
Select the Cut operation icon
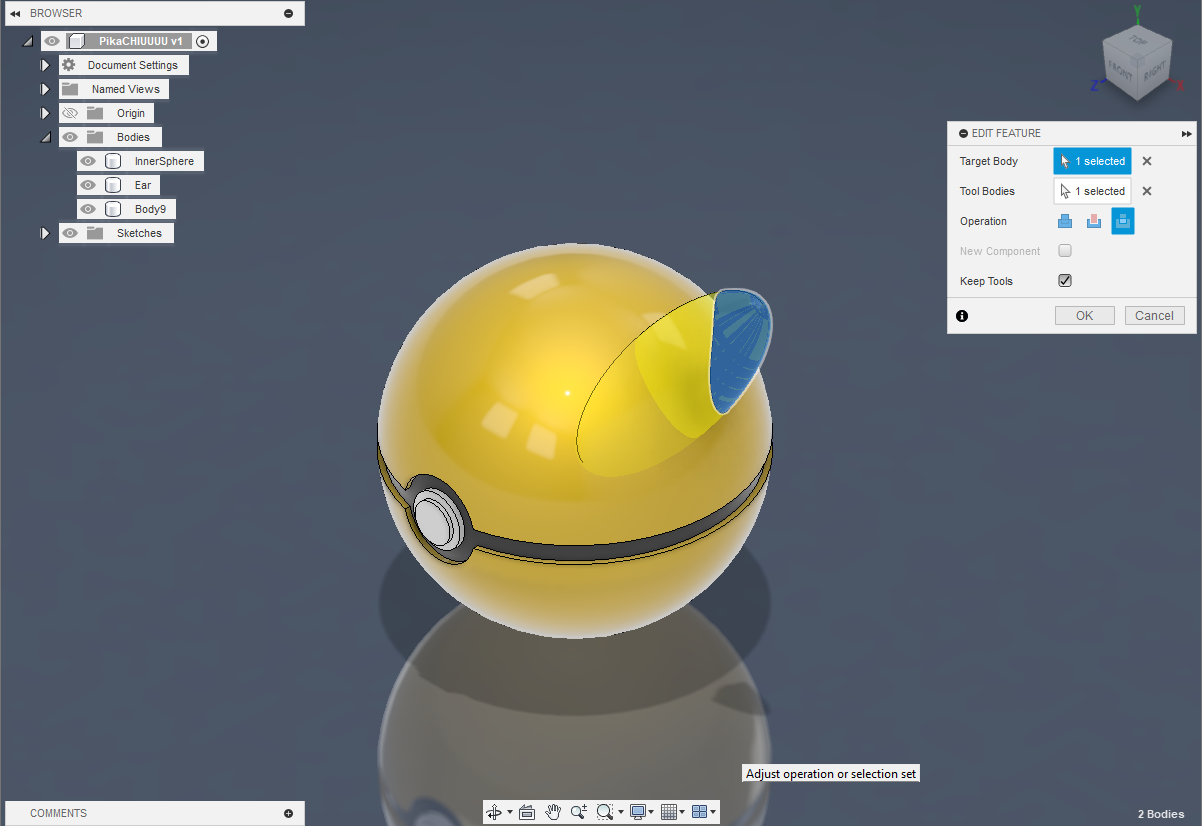pyautogui.click(x=1094, y=221)
